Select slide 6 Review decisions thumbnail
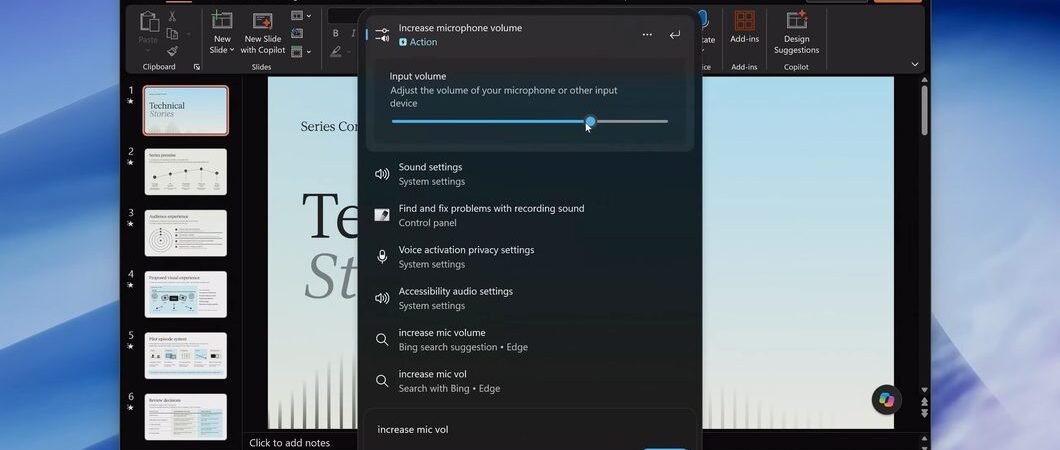 click(185, 417)
